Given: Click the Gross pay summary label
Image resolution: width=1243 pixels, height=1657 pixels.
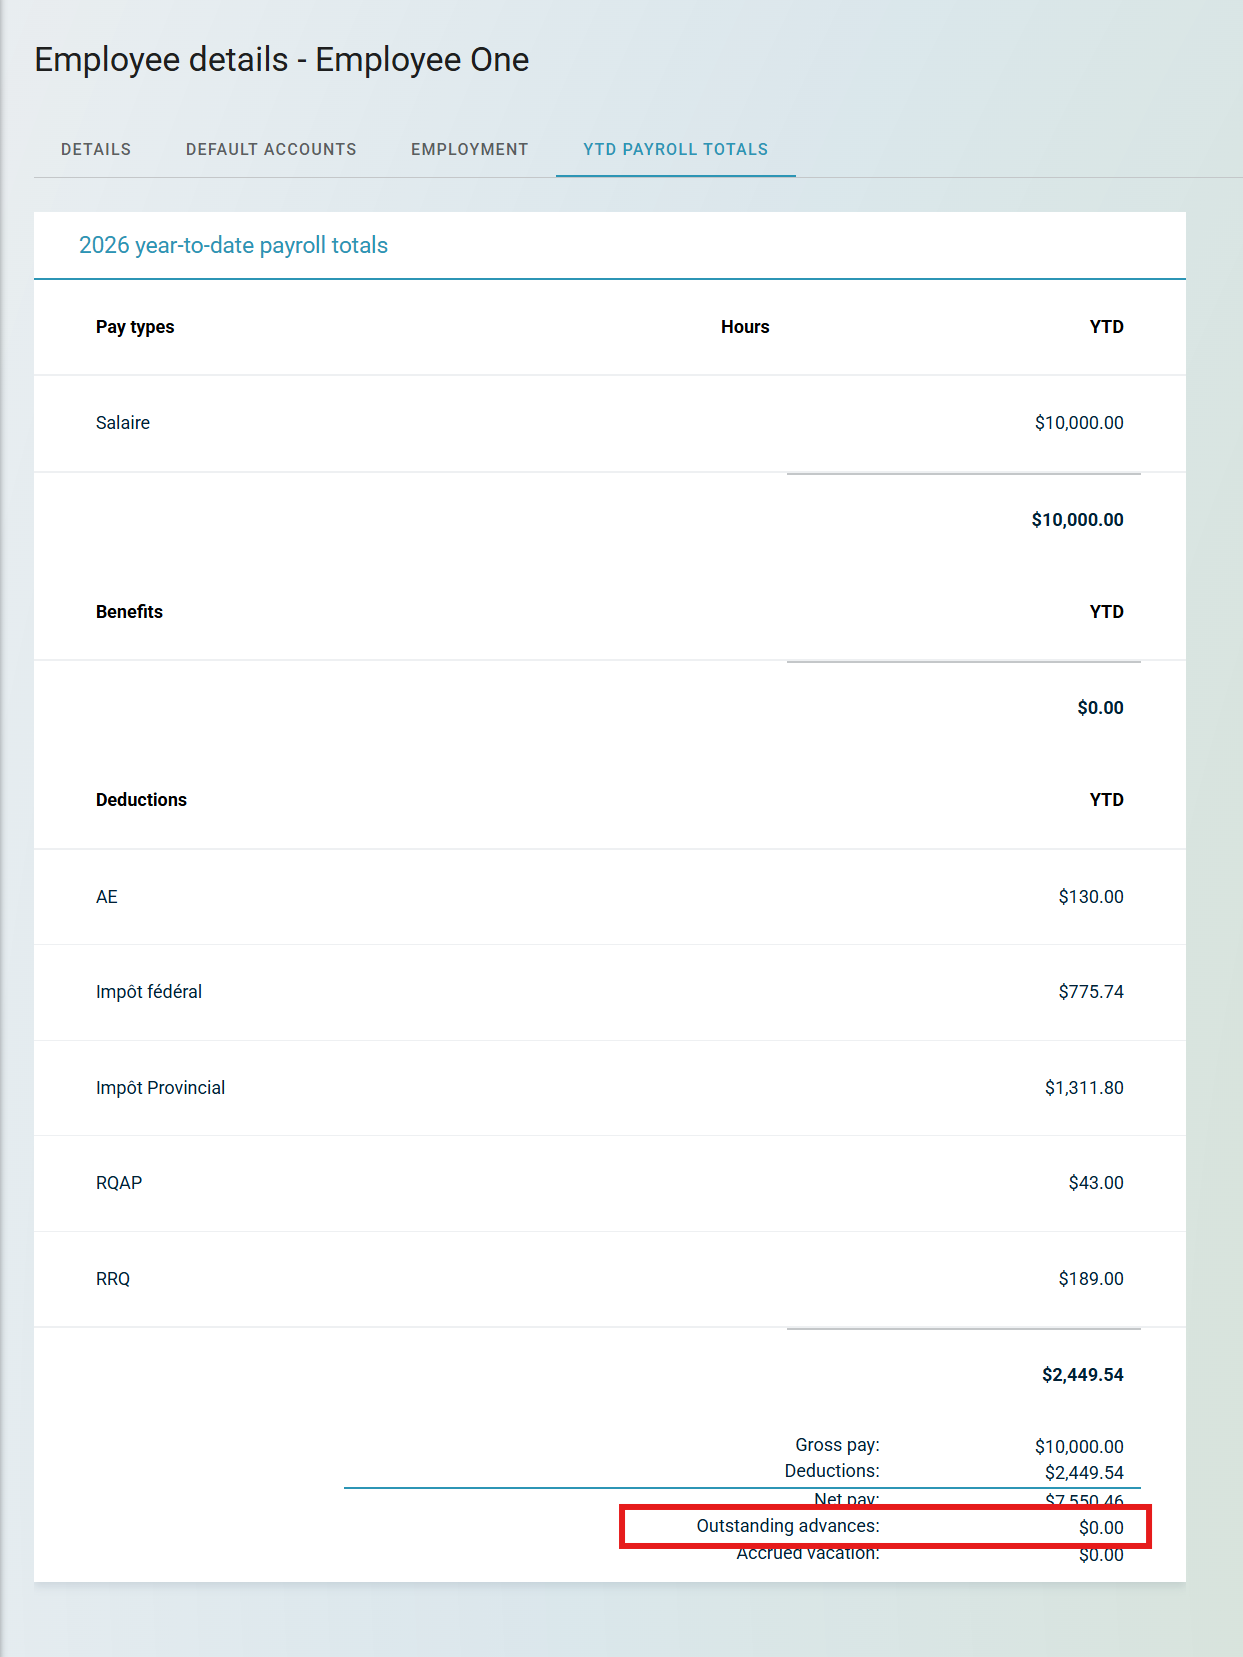Looking at the screenshot, I should [837, 1445].
